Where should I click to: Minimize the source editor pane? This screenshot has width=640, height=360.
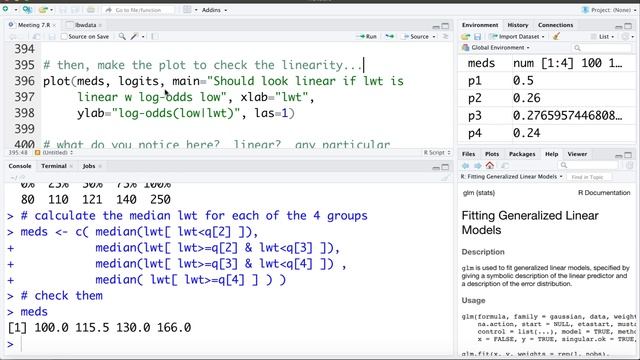click(436, 26)
